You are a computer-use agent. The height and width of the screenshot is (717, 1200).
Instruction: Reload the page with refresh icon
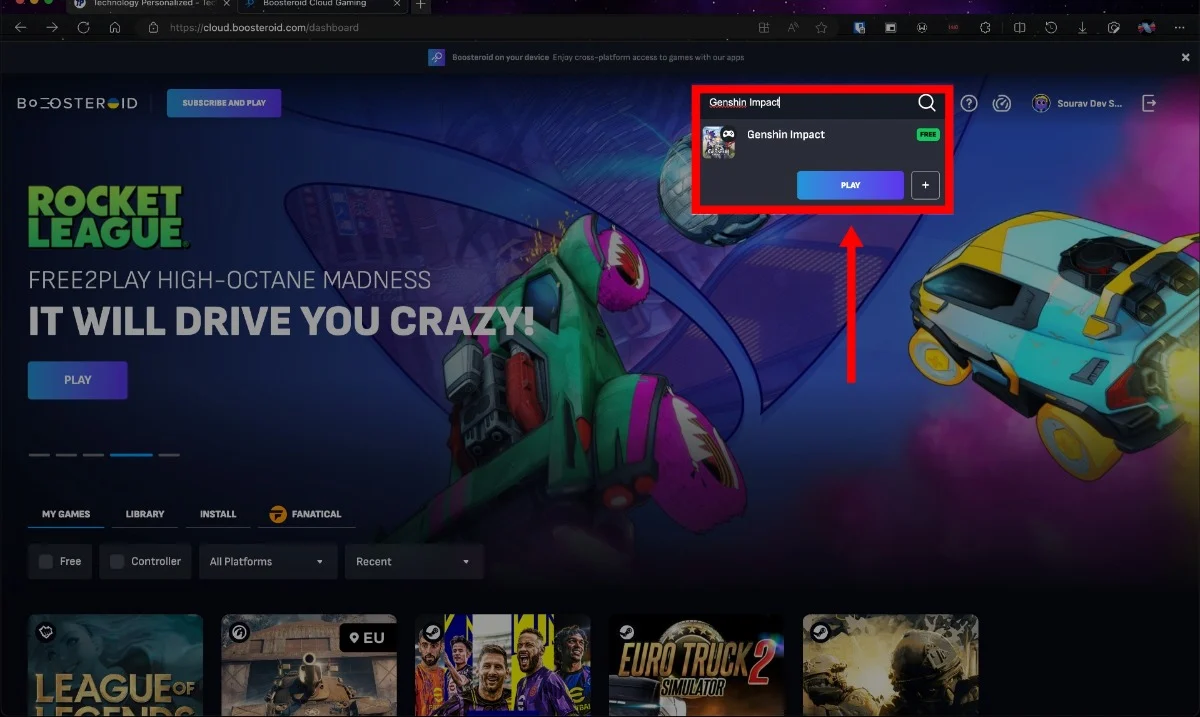pyautogui.click(x=83, y=28)
